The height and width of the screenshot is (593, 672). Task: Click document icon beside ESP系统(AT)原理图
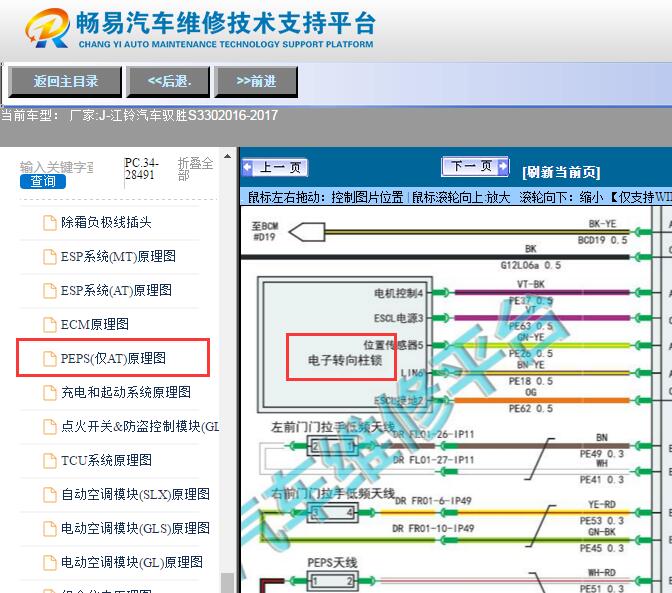point(50,291)
